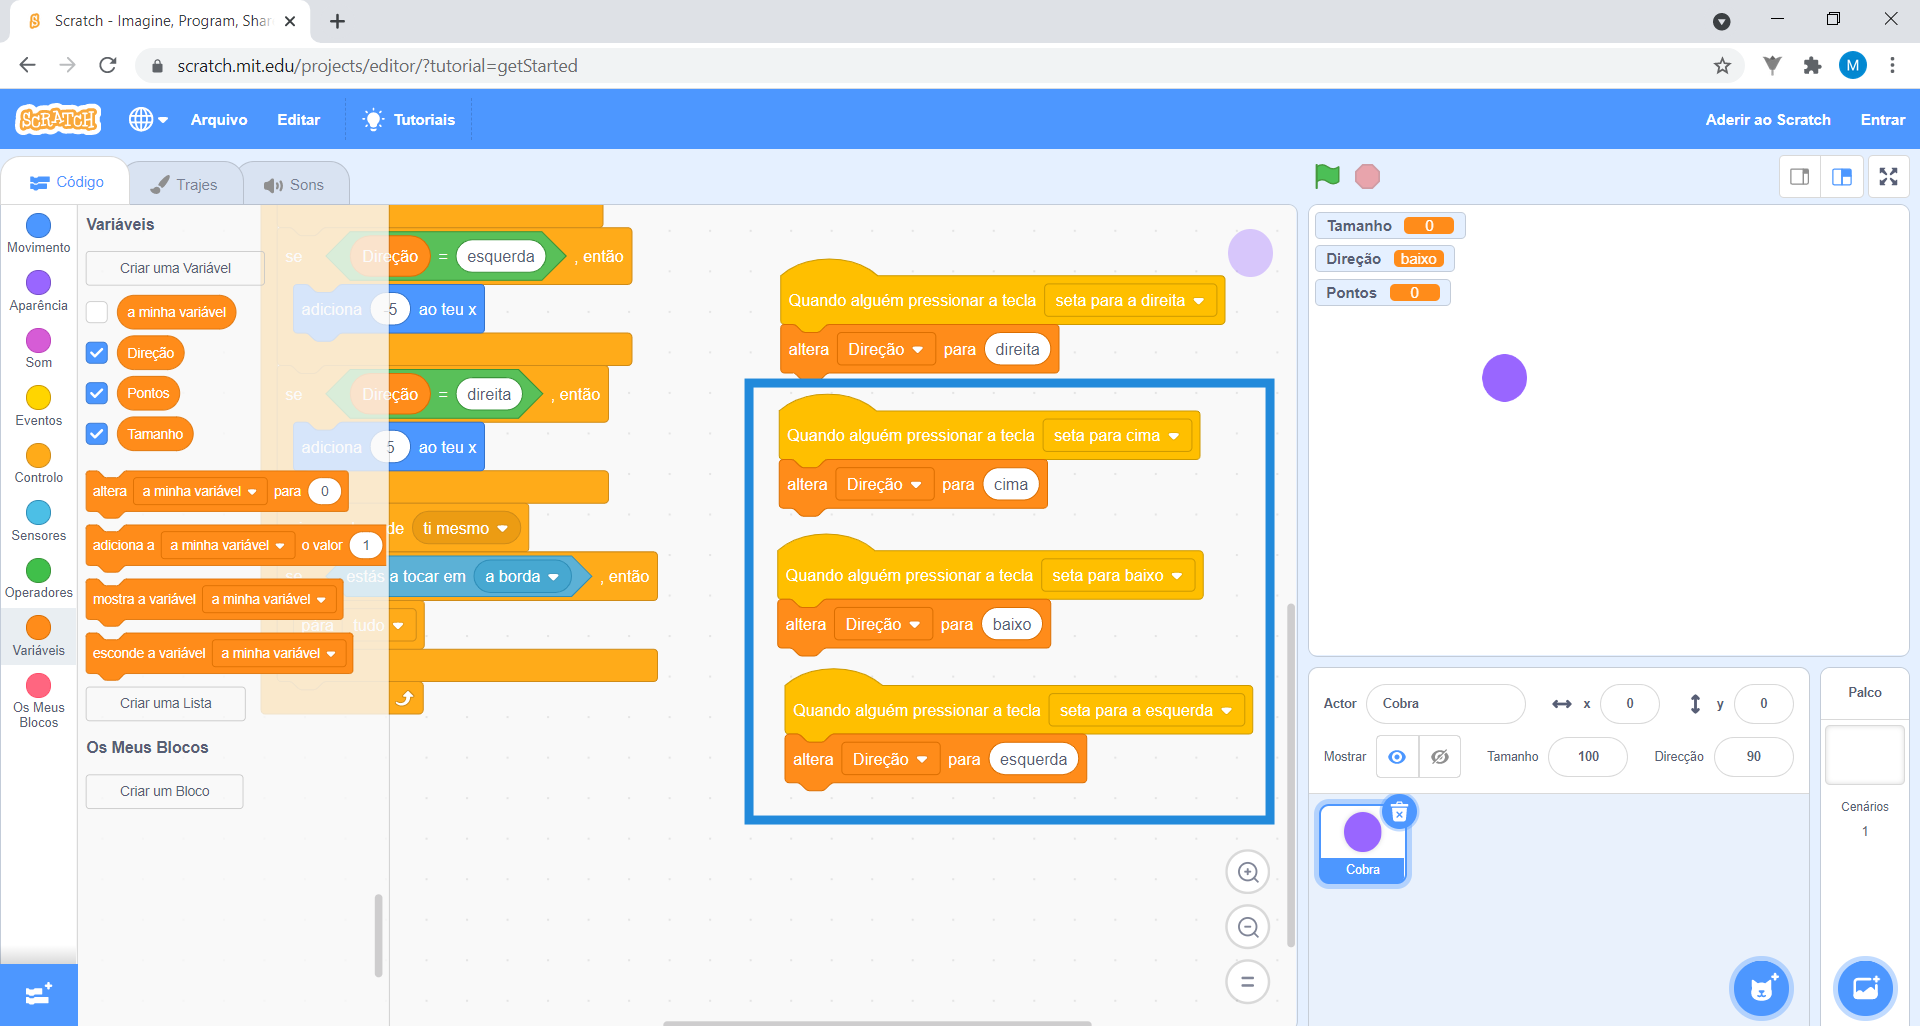This screenshot has height=1026, width=1920.
Task: Click Criar uma Lista button
Action: [165, 703]
